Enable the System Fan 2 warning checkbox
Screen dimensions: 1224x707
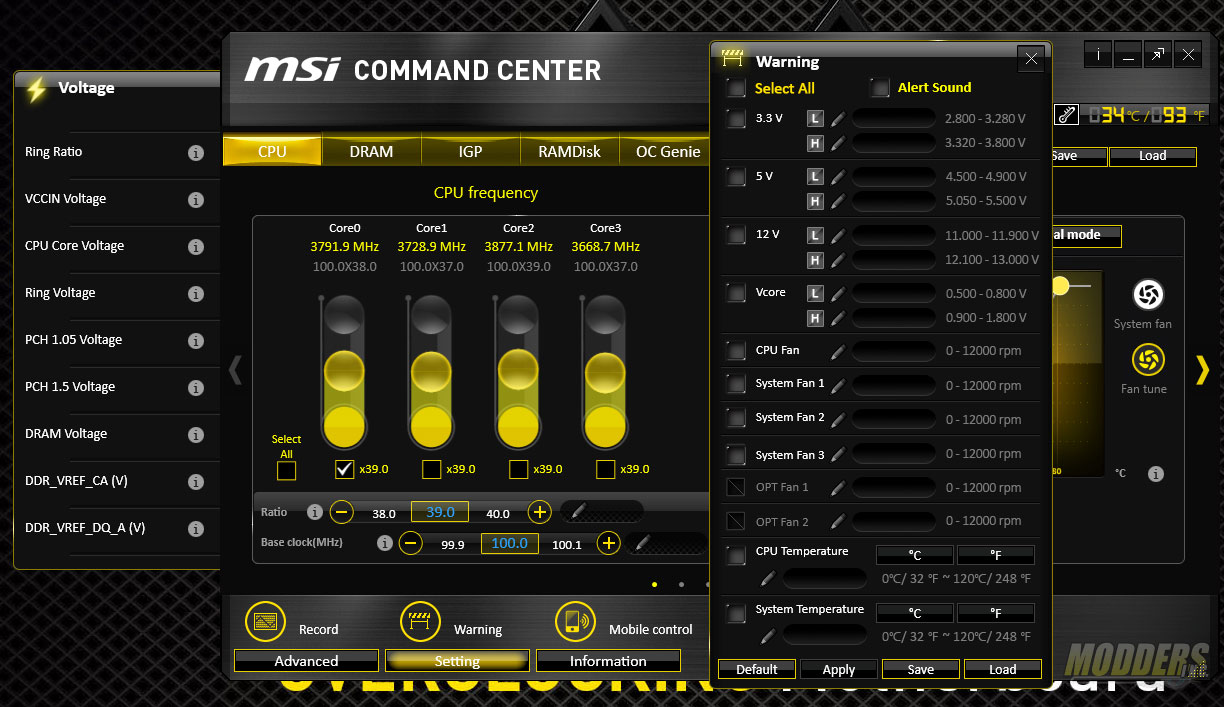(736, 418)
